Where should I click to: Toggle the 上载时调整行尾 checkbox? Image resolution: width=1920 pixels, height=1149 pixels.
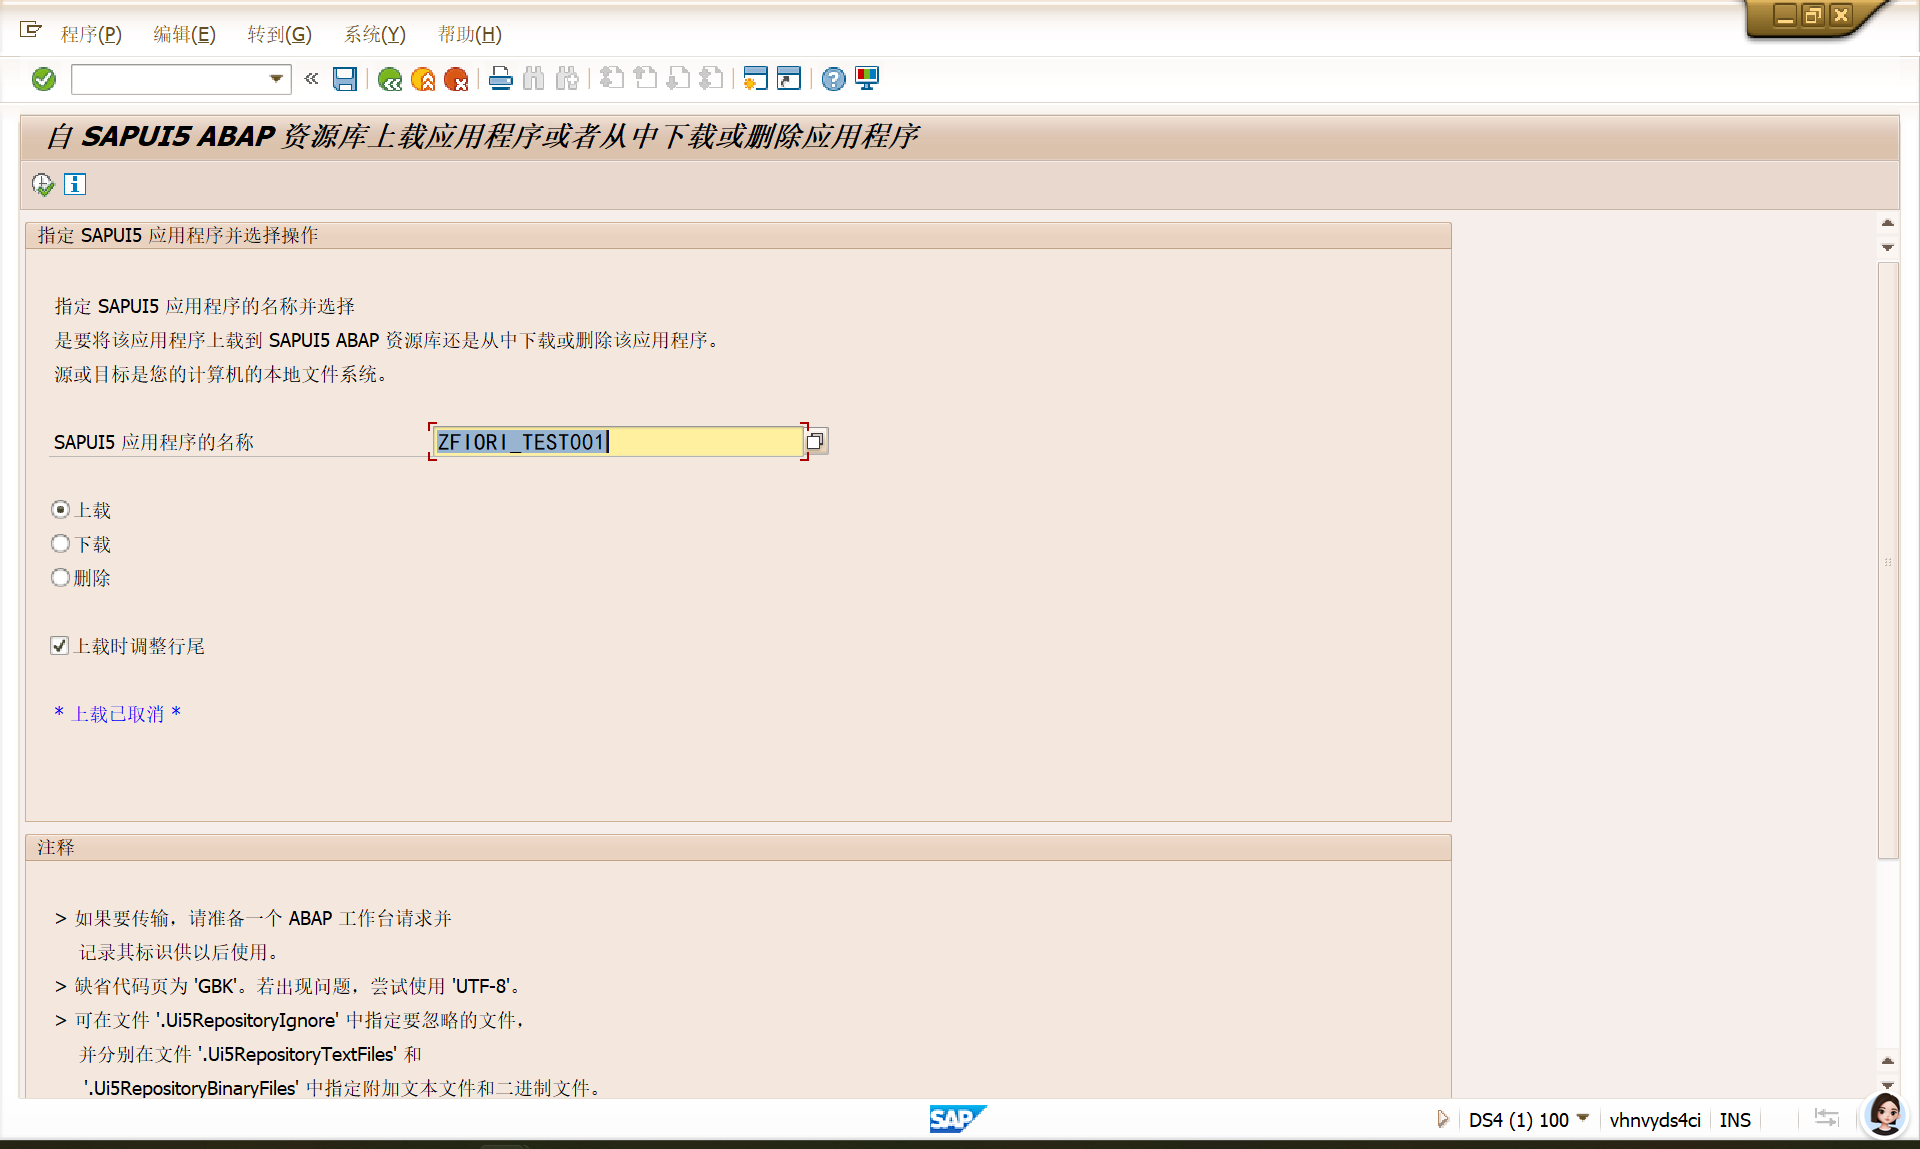point(60,646)
